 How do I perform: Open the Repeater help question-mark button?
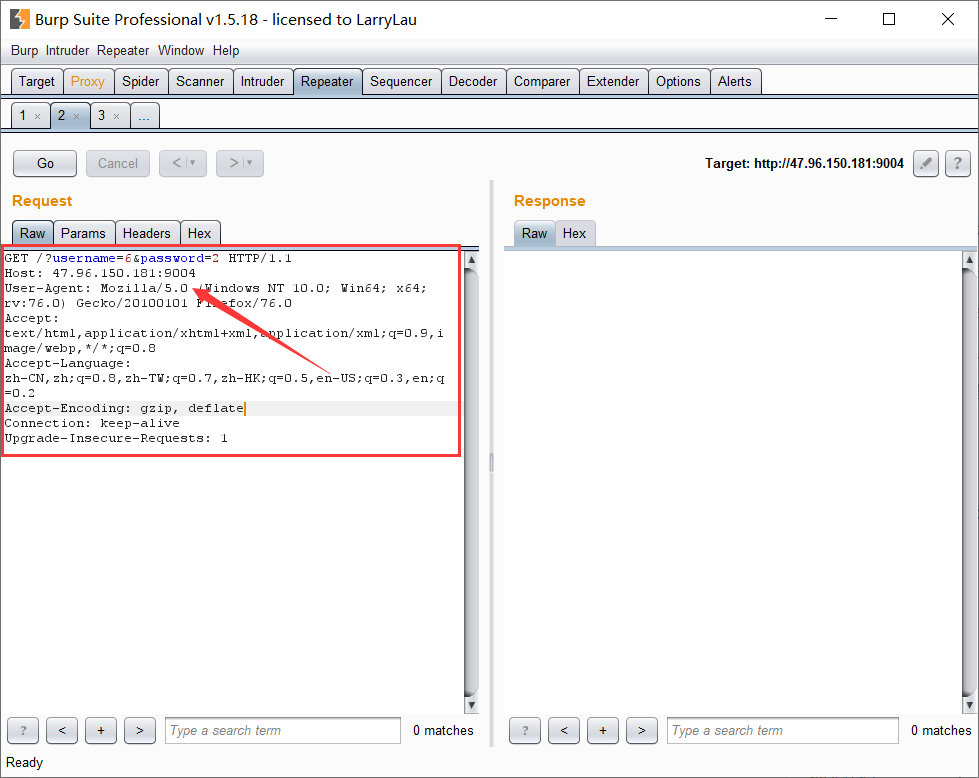pos(958,164)
